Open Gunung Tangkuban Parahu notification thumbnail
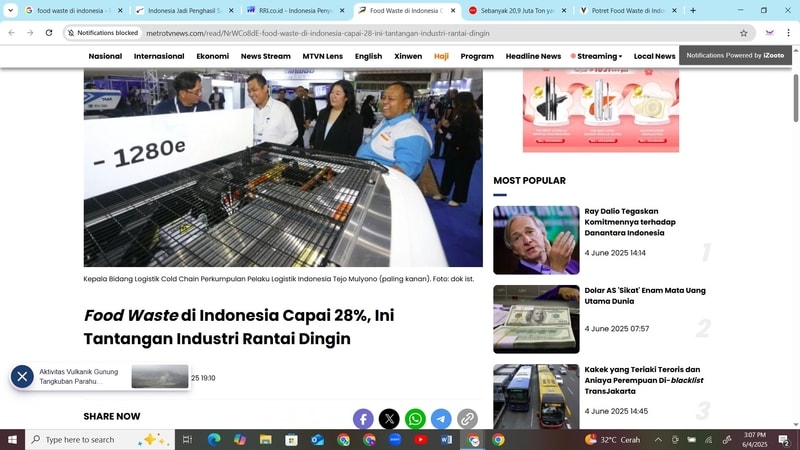 pyautogui.click(x=160, y=377)
